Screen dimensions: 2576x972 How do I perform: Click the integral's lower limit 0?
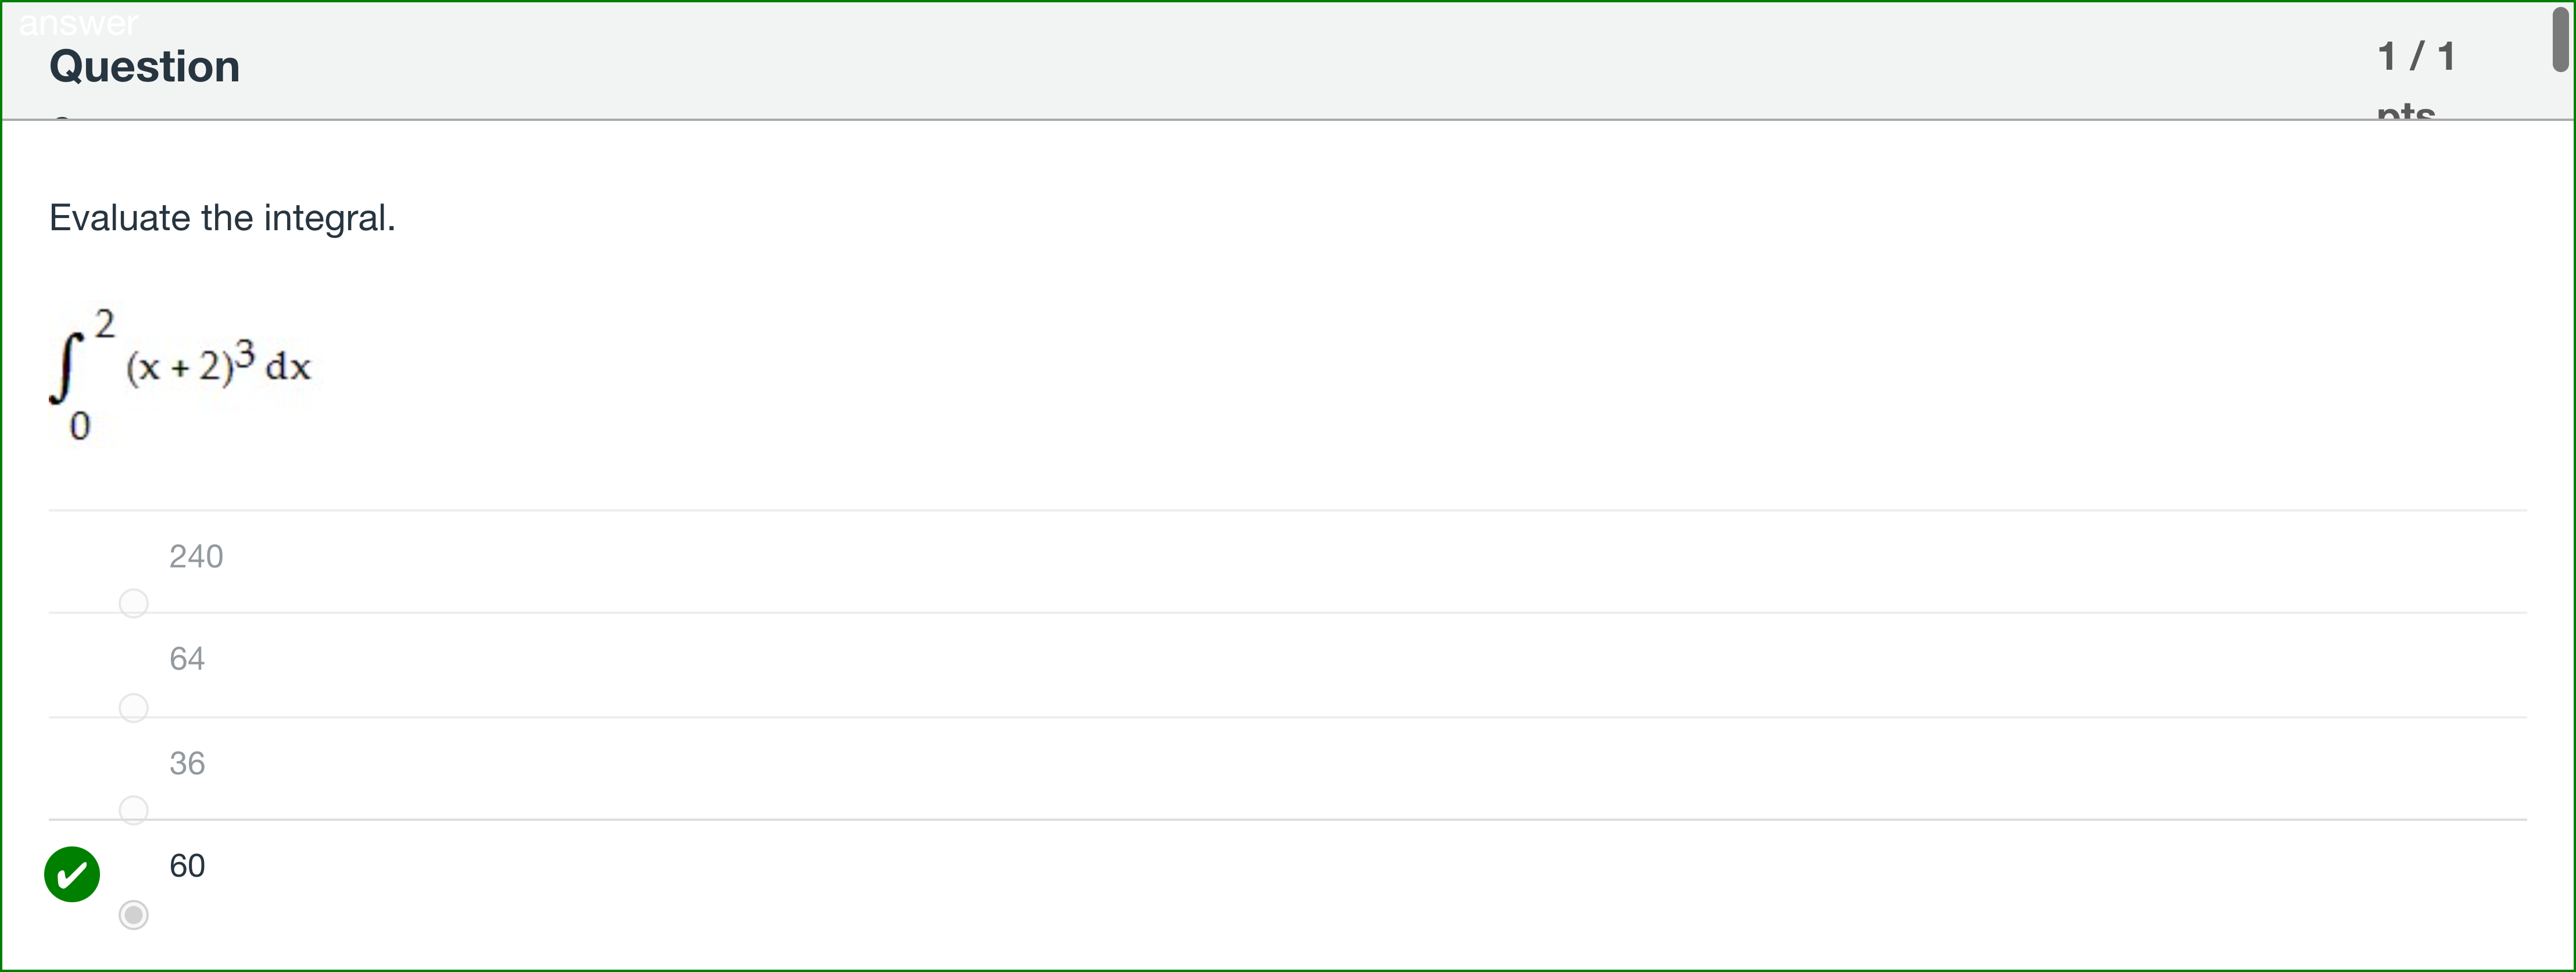coord(80,427)
